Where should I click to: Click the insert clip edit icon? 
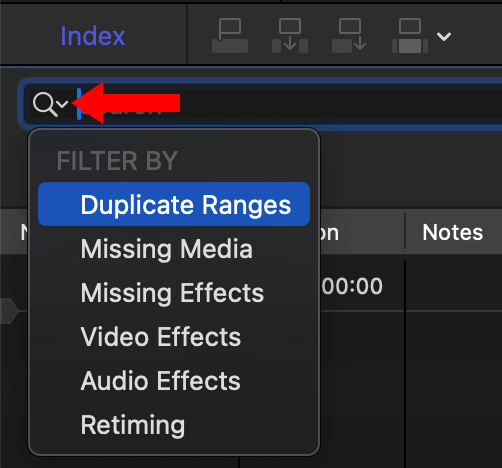pyautogui.click(x=290, y=36)
